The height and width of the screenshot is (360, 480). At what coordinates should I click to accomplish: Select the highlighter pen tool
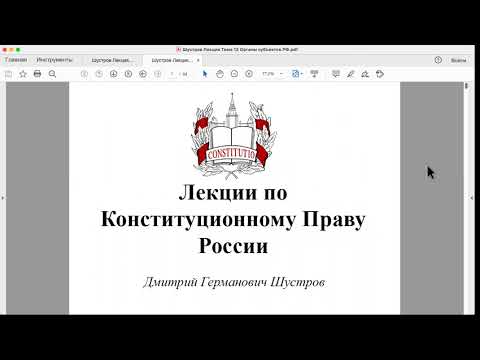350,74
